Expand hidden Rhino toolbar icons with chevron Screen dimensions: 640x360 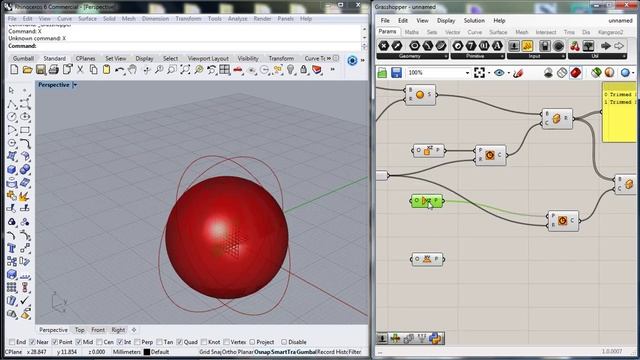click(x=333, y=70)
